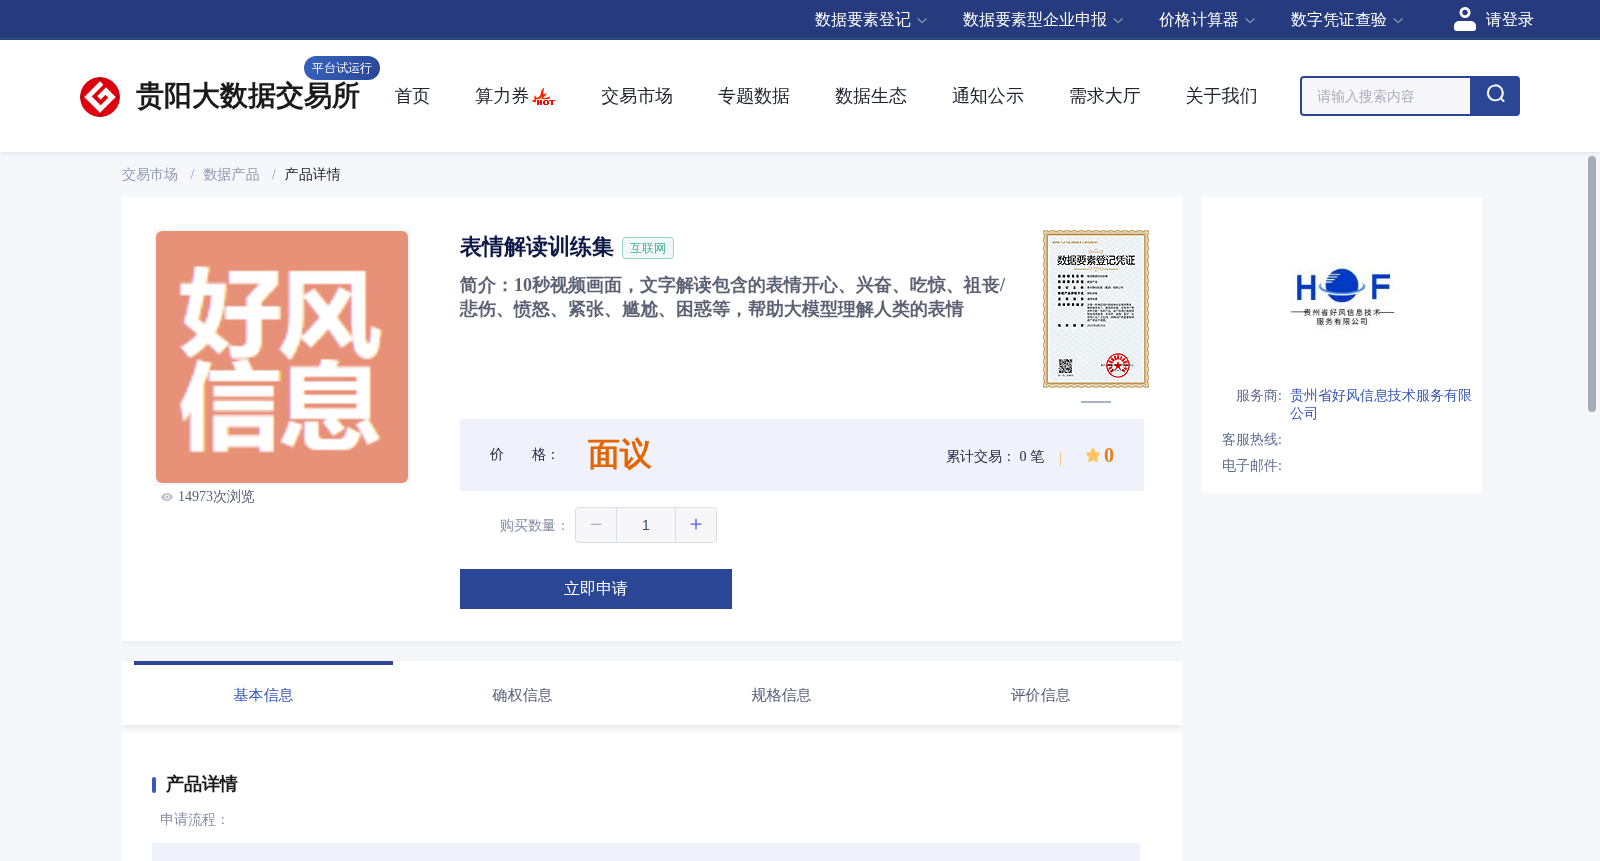The image size is (1600, 861).
Task: Switch to the 规格信息 tab
Action: [781, 695]
